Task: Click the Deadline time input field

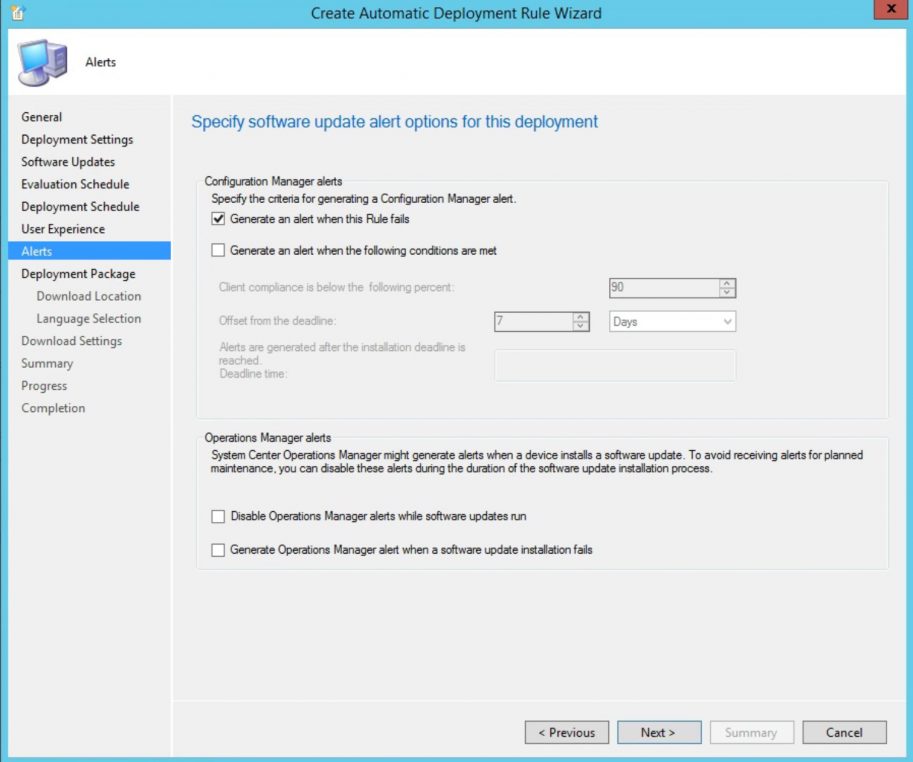Action: 614,364
